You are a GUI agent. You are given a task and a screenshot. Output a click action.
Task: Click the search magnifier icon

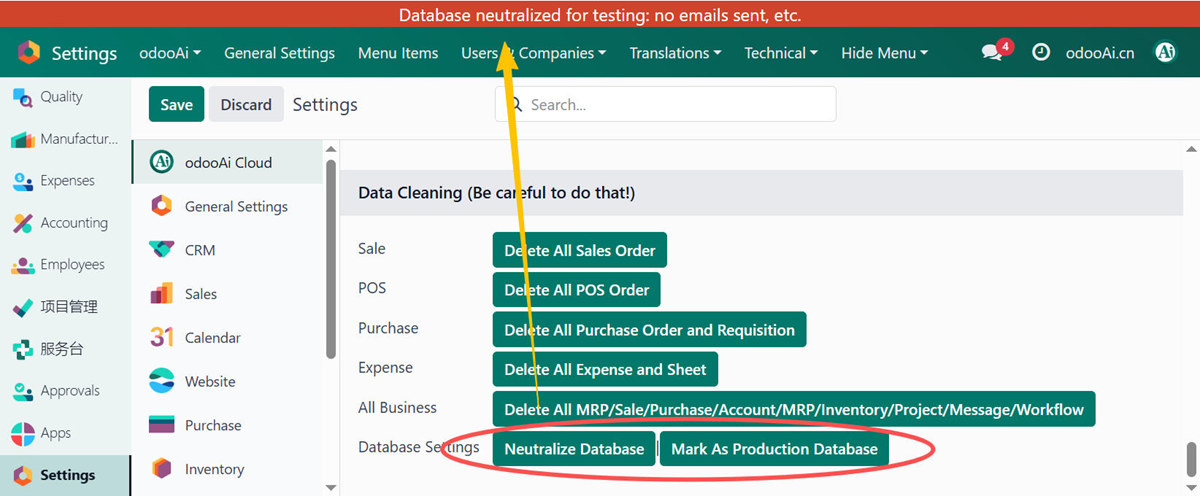(x=516, y=104)
